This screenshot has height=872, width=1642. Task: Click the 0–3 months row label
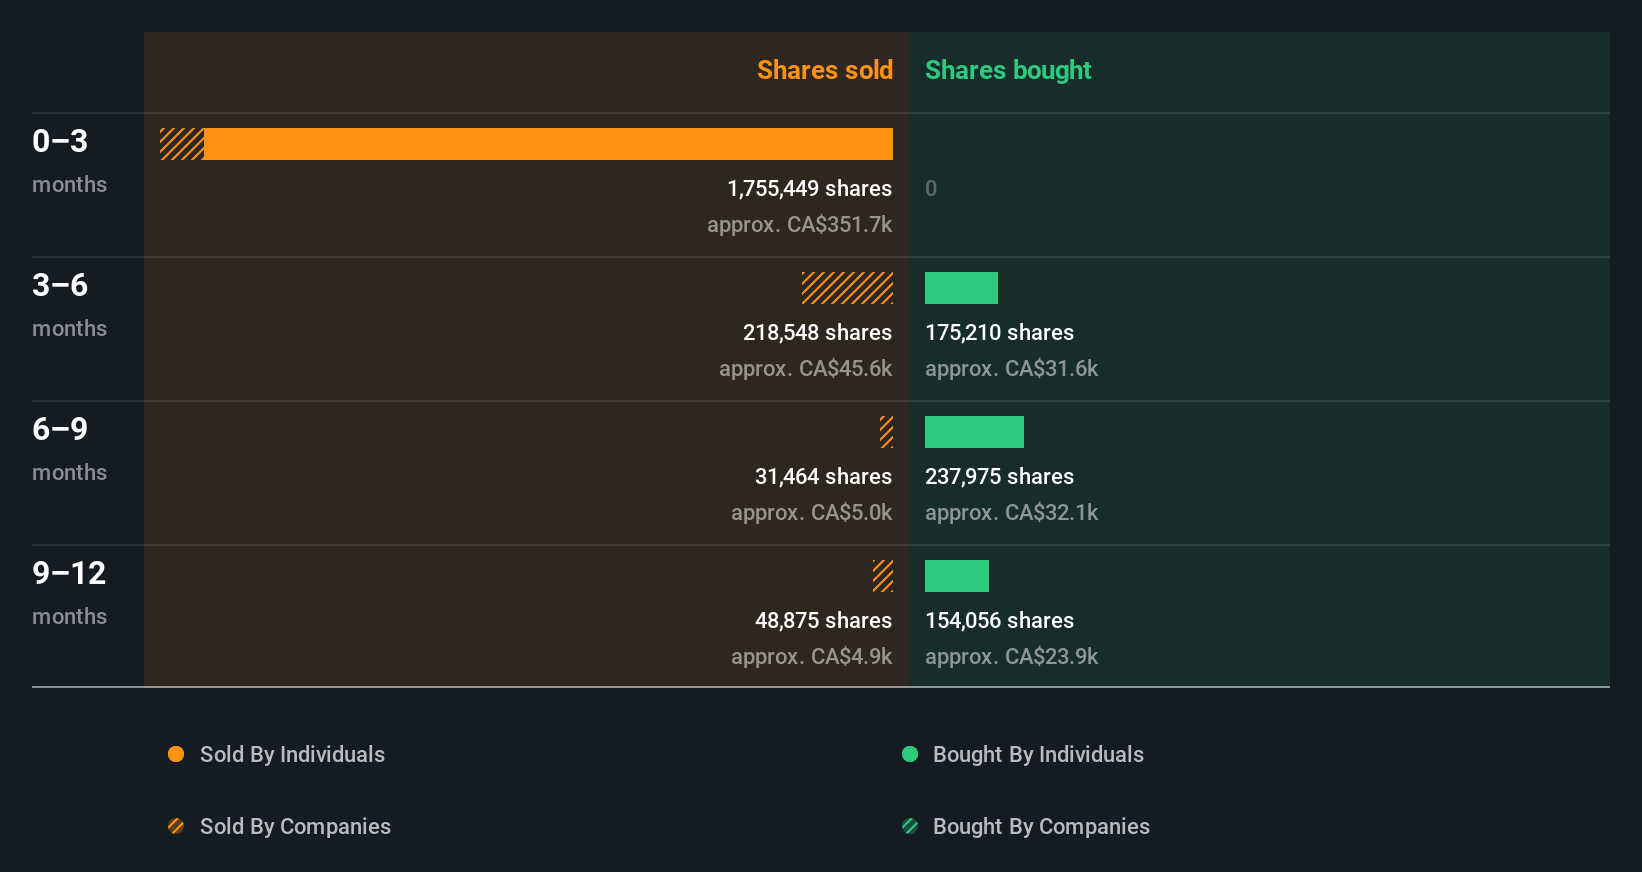point(69,161)
